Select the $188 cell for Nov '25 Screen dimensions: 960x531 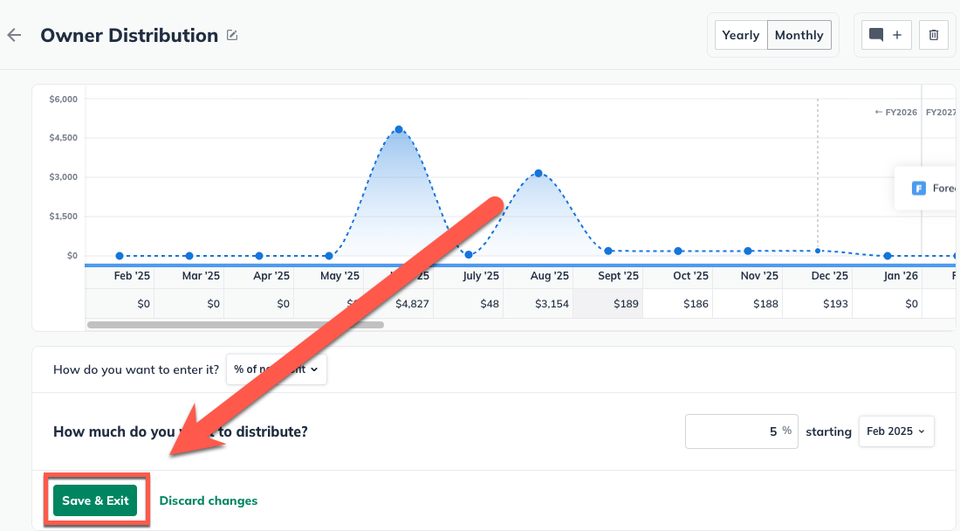tap(748, 303)
